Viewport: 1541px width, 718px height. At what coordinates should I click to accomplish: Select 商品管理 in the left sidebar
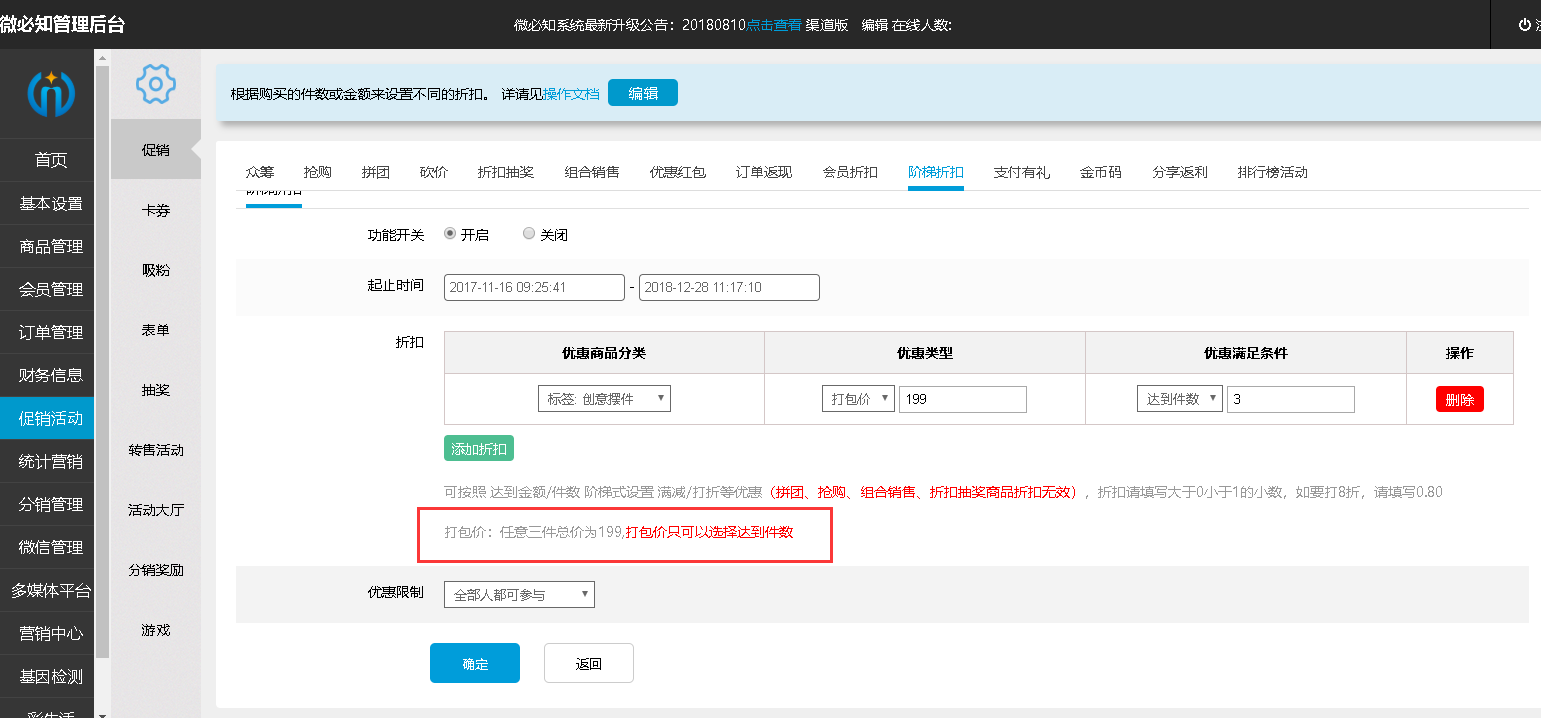point(51,246)
